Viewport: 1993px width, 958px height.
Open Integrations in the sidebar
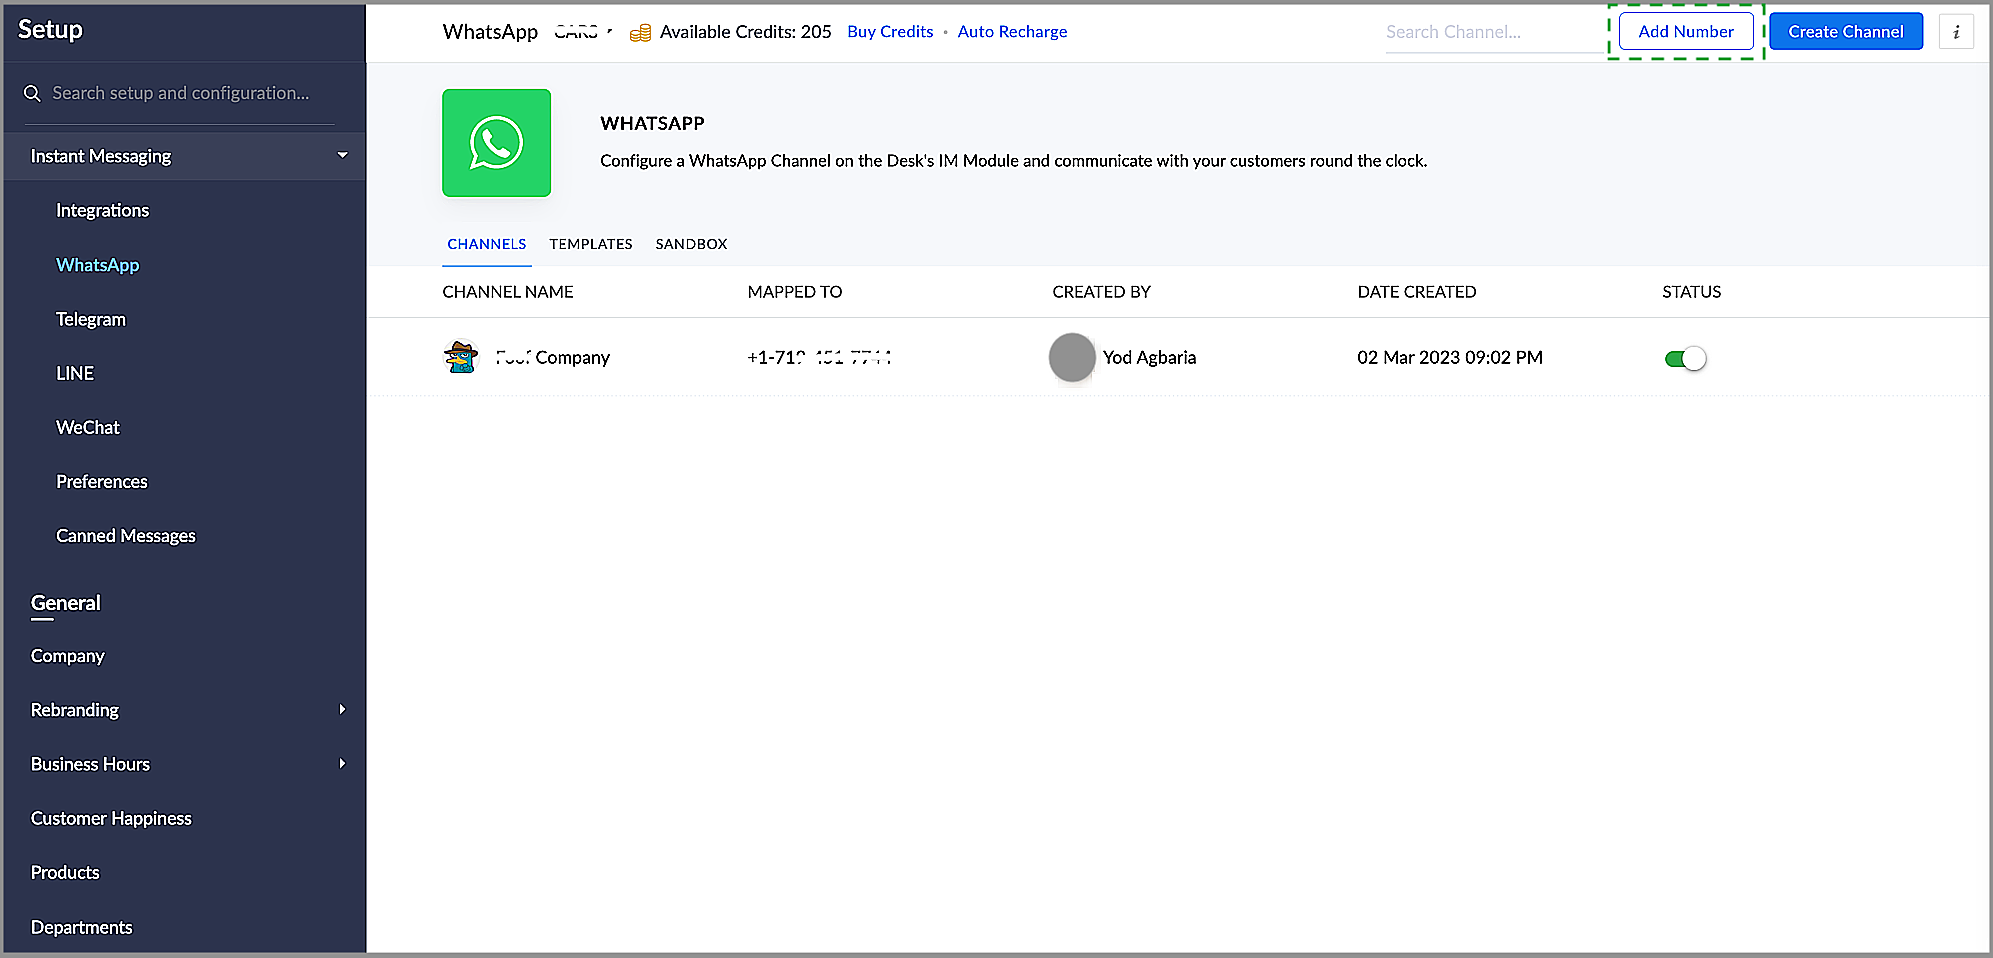coord(102,210)
